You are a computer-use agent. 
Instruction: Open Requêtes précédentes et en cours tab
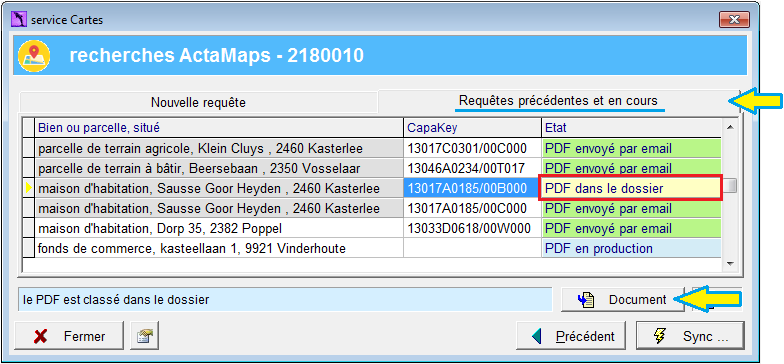557,100
